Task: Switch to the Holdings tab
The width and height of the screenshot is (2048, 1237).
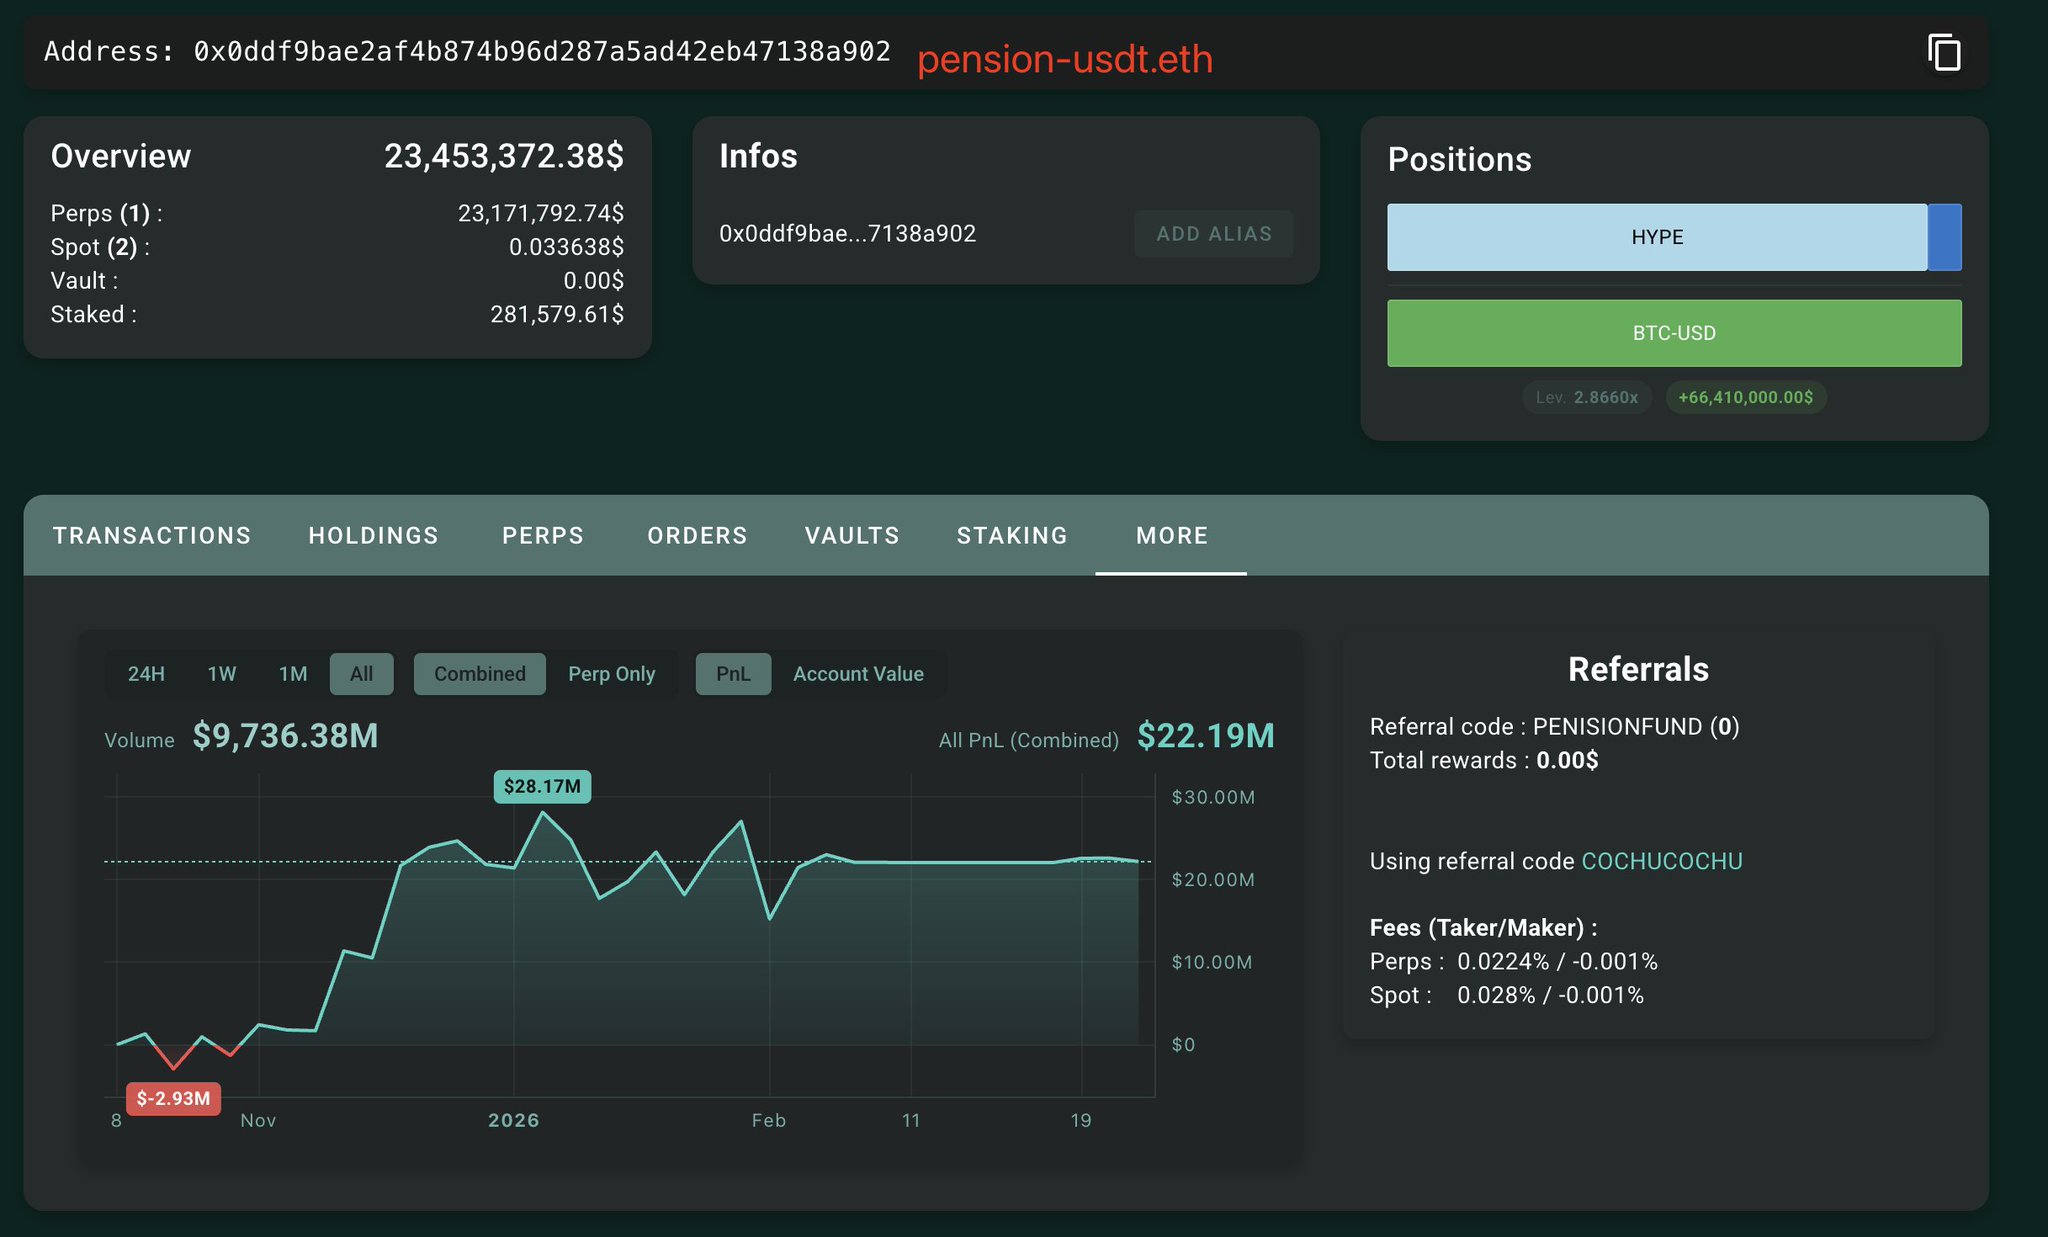Action: 373,536
